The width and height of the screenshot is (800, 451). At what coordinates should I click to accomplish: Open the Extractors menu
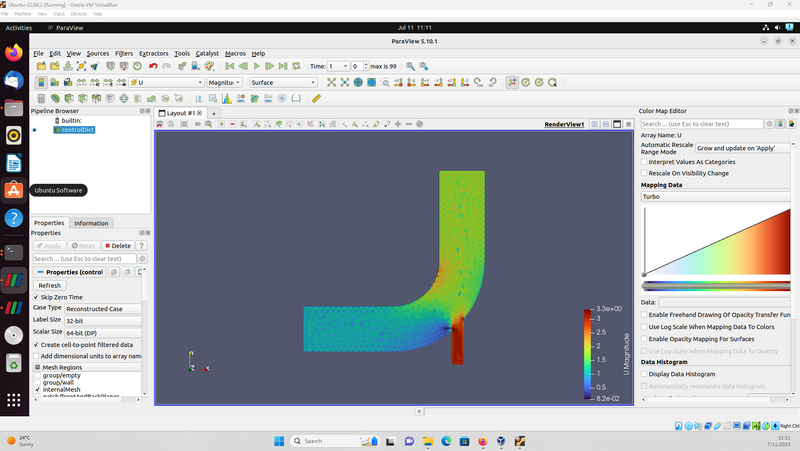[154, 53]
